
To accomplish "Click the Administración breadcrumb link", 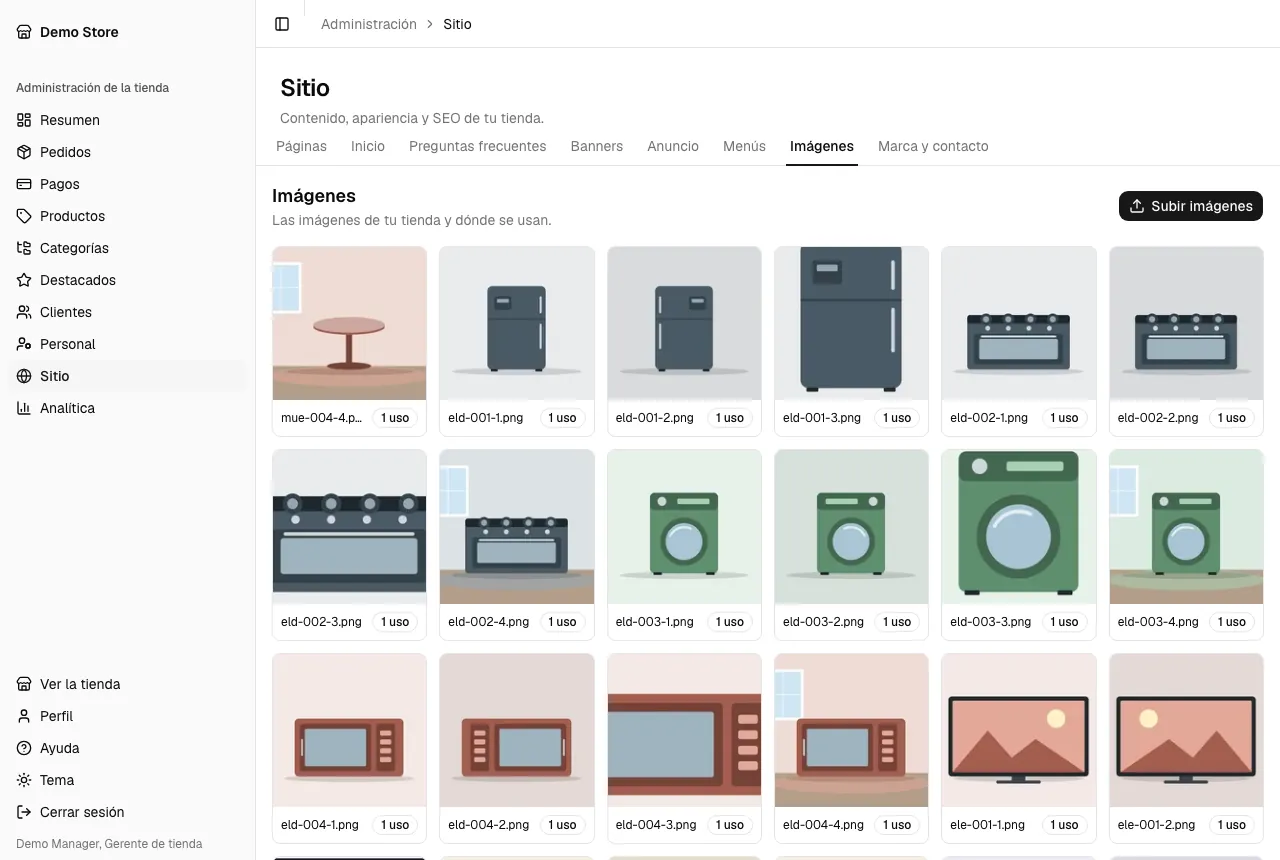I will click(369, 24).
